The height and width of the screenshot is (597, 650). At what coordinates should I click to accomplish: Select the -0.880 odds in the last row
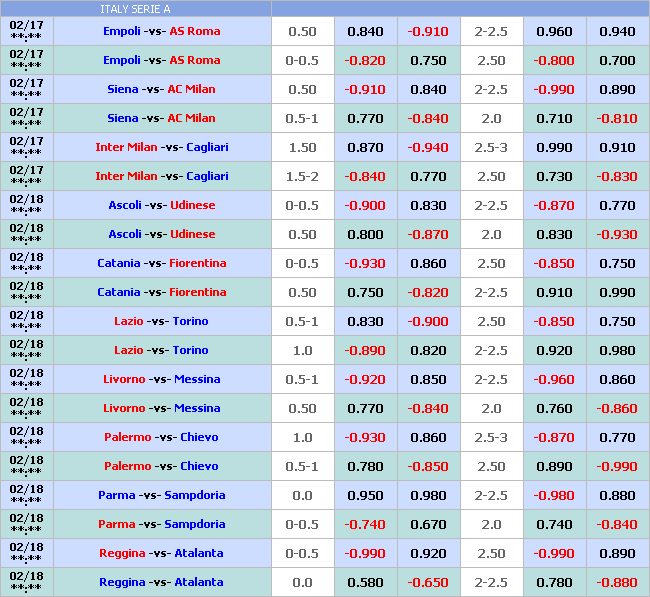coord(617,582)
